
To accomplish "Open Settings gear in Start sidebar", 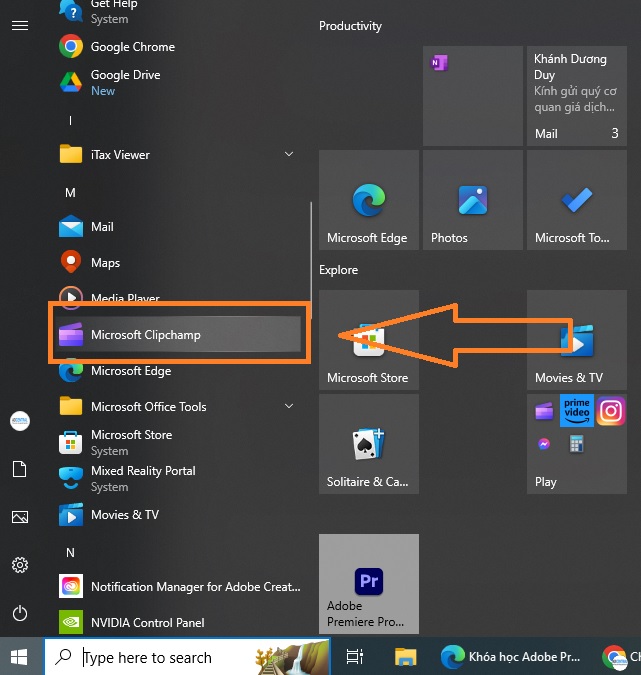I will point(19,565).
